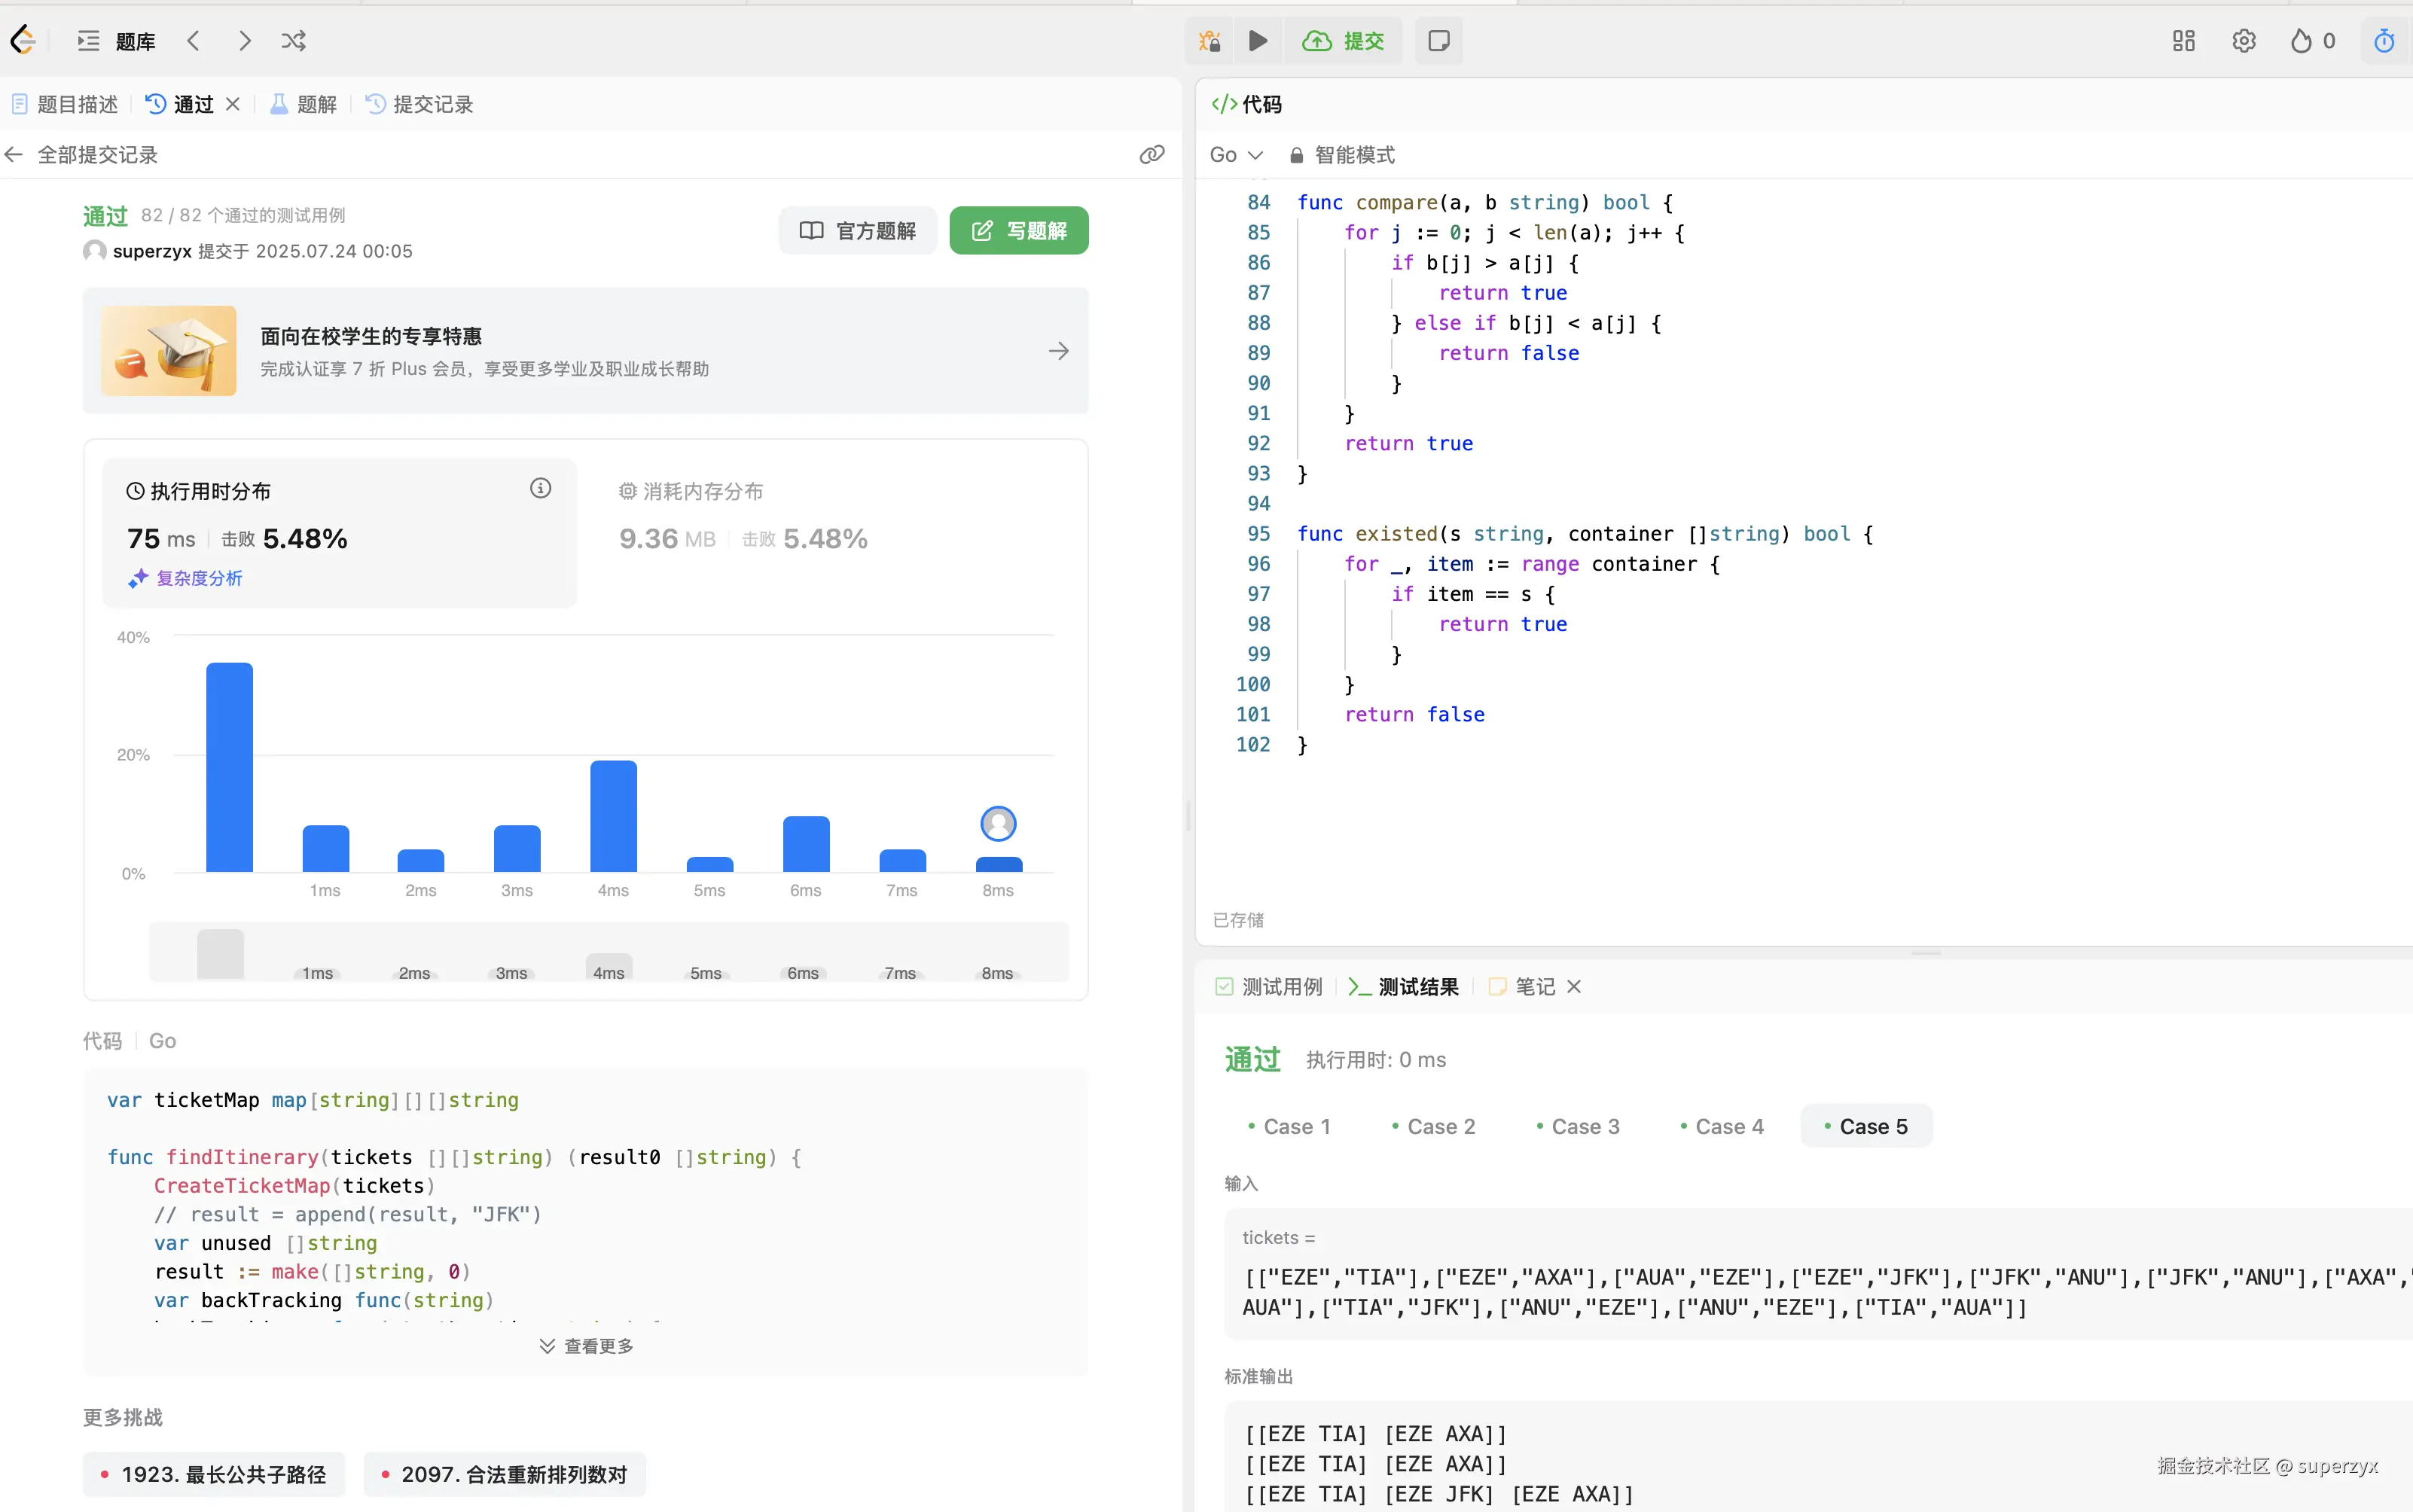
Task: Select Case 5 result
Action: click(x=1866, y=1127)
